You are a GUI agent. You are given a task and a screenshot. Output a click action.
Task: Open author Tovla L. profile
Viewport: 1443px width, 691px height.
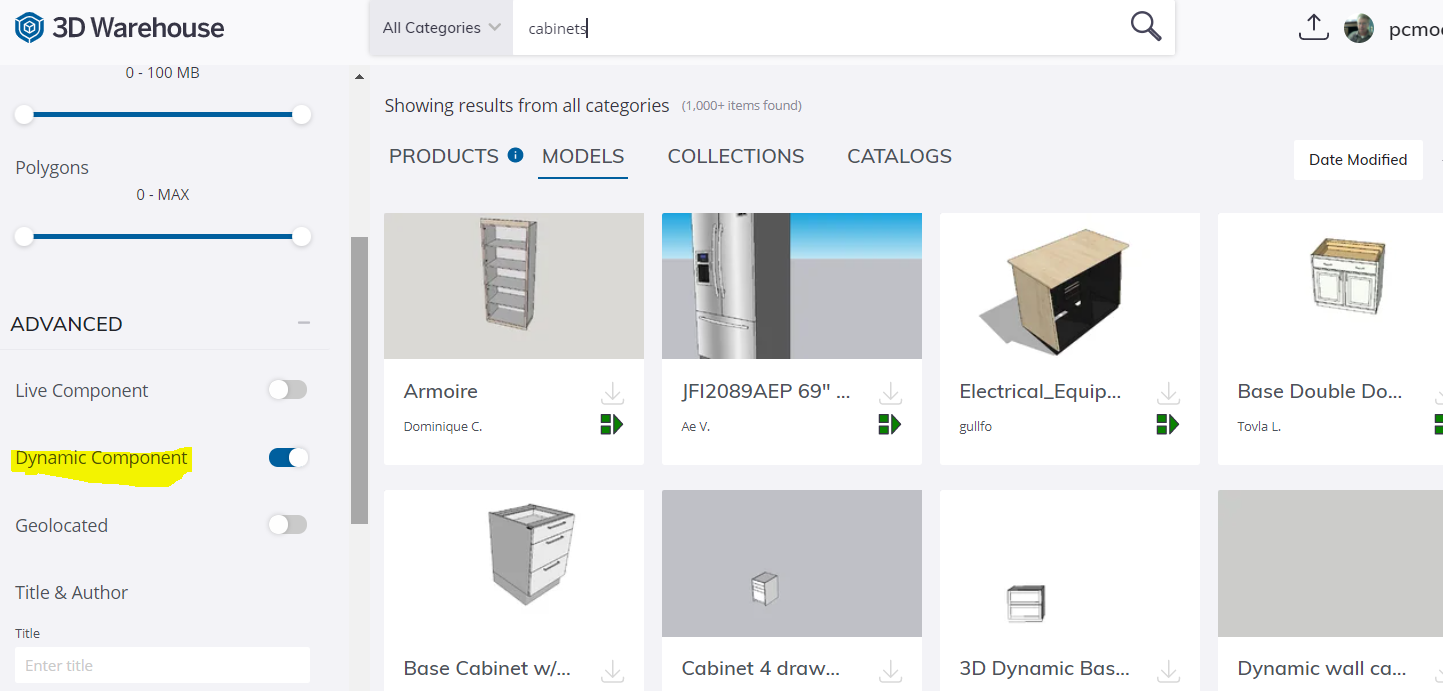(1259, 426)
